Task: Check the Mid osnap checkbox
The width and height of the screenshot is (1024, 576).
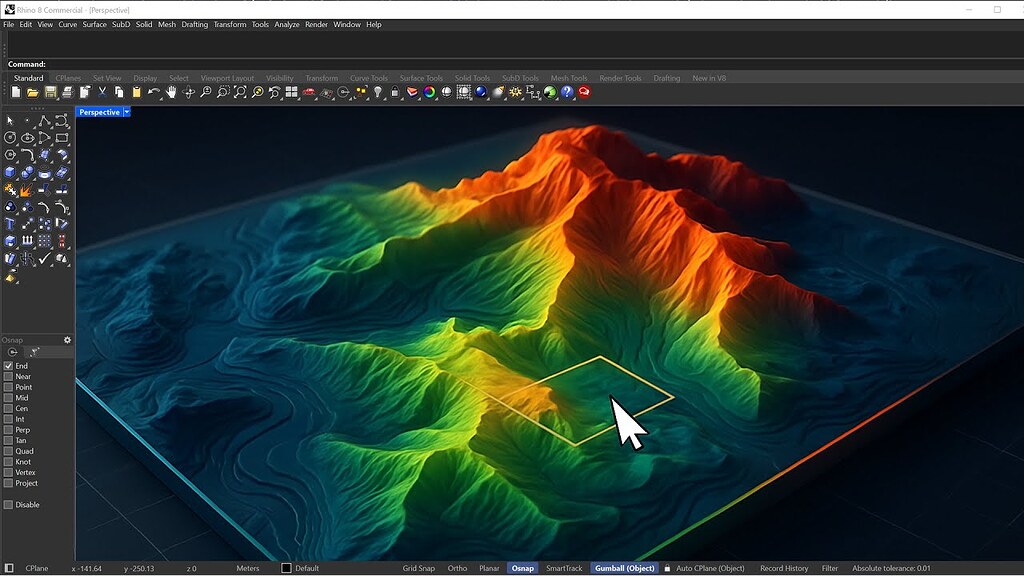Action: tap(7, 397)
